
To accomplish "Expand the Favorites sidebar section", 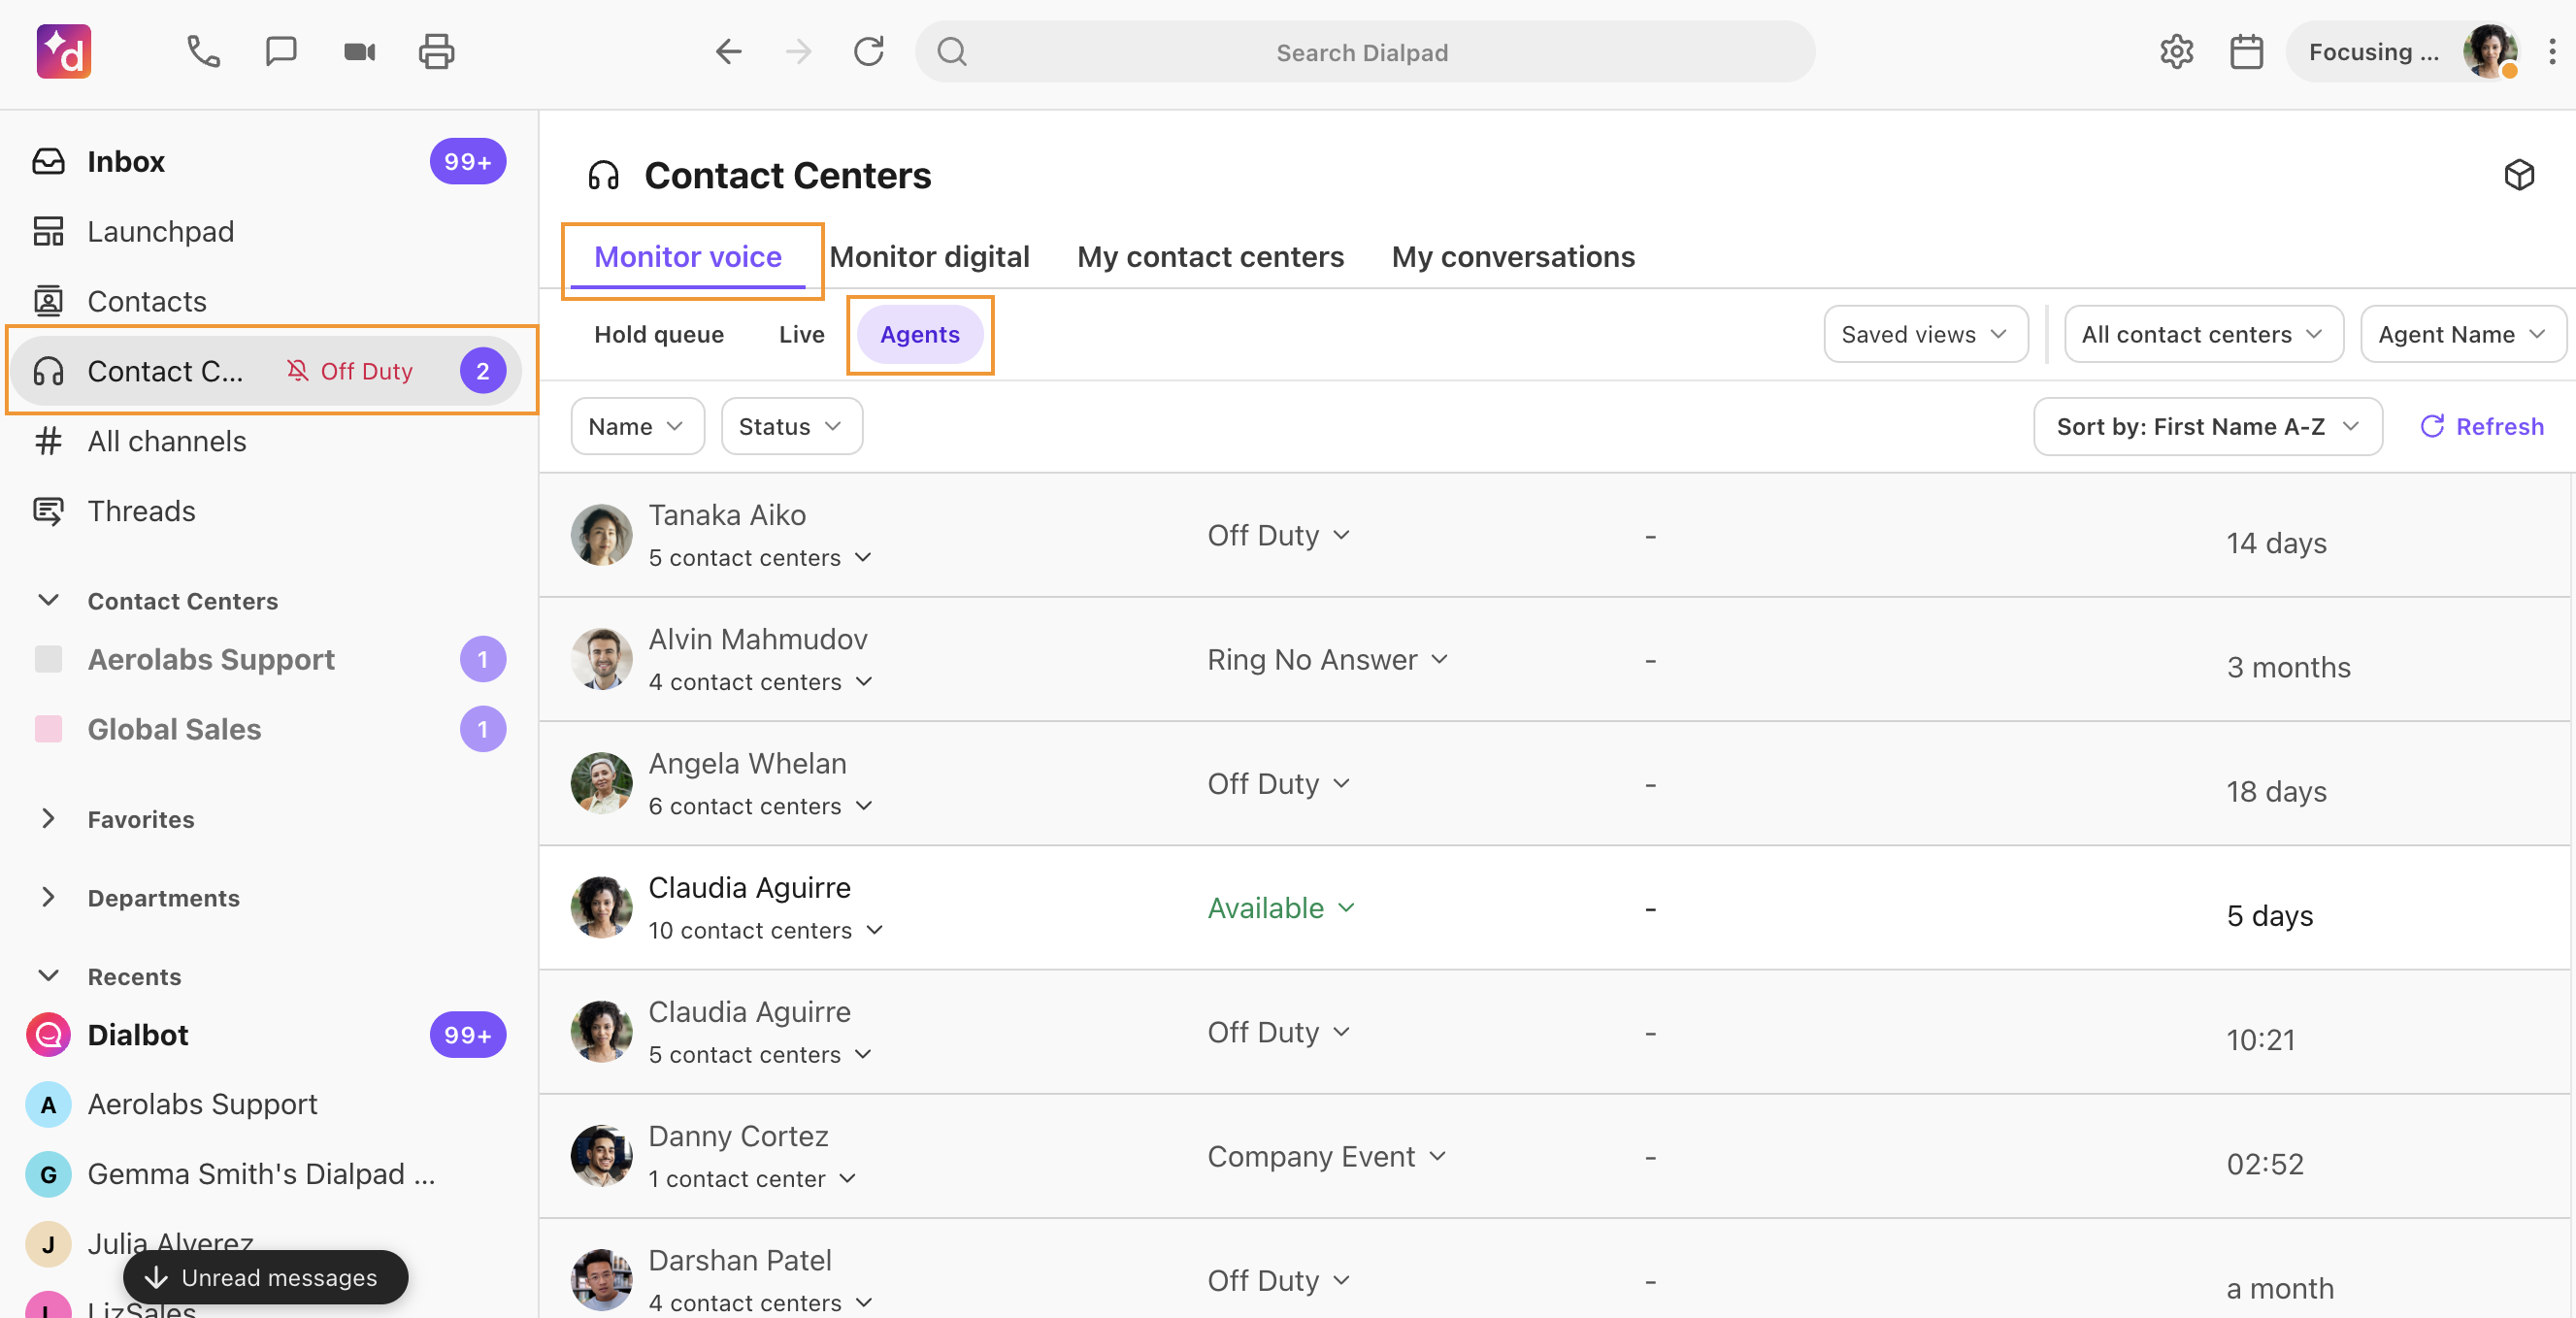I will pos(48,819).
